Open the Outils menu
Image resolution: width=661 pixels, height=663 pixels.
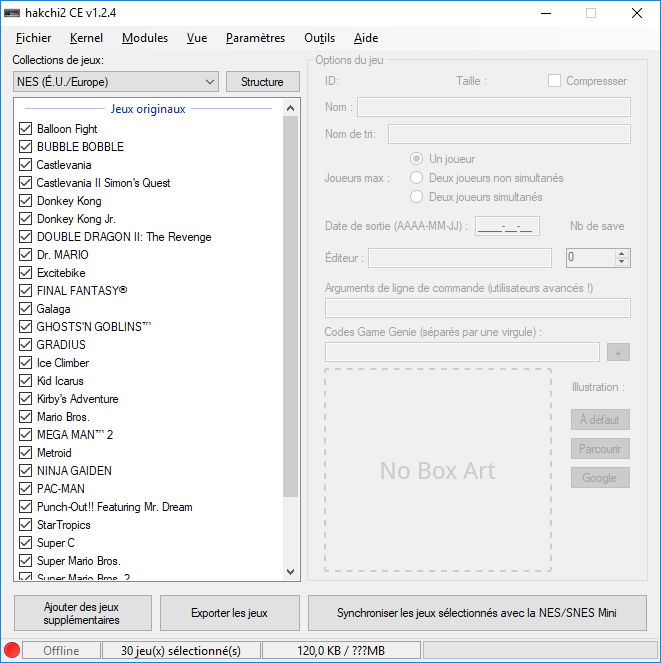[320, 38]
